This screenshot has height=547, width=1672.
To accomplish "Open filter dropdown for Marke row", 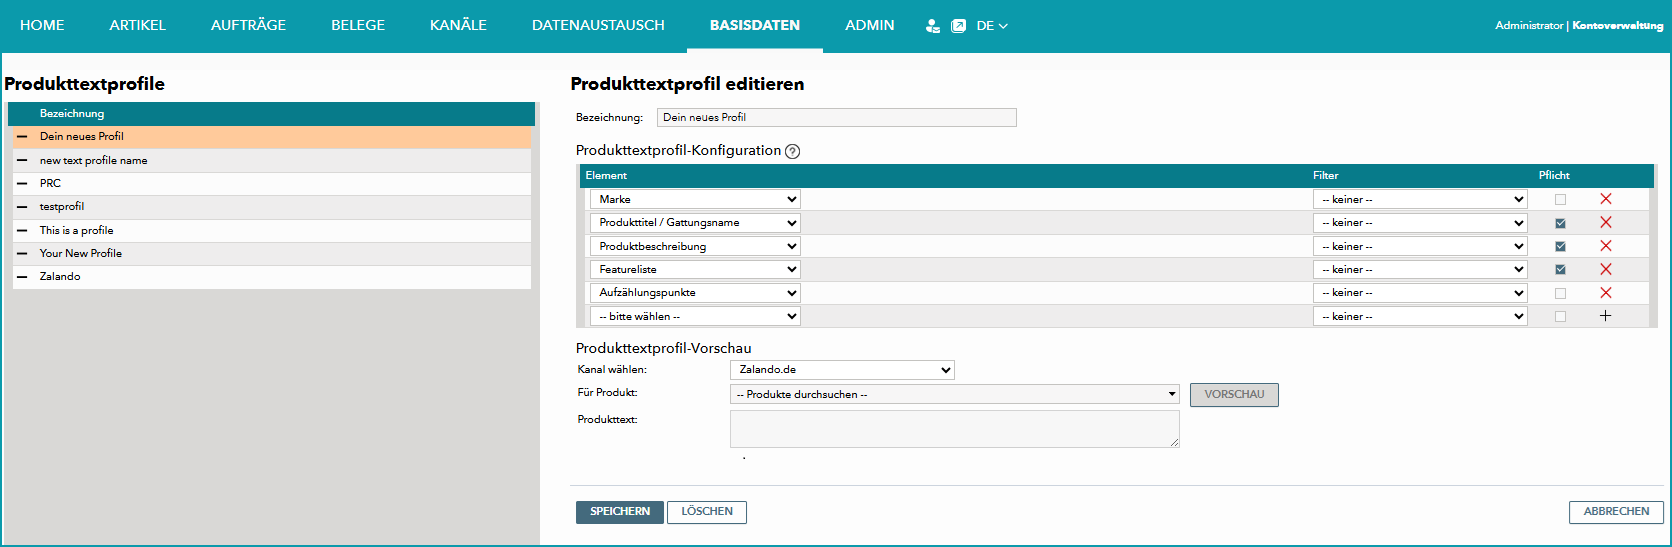I will click(x=1420, y=199).
